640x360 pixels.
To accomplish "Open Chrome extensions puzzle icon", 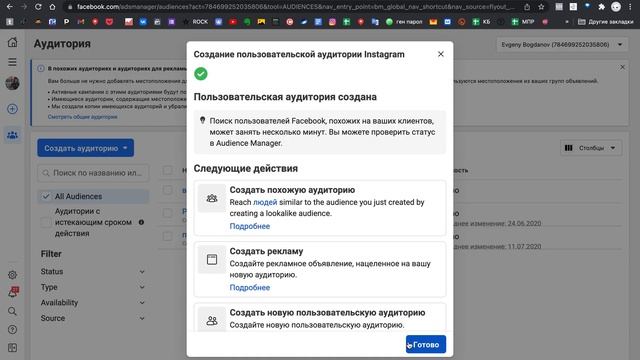I will pyautogui.click(x=602, y=7).
